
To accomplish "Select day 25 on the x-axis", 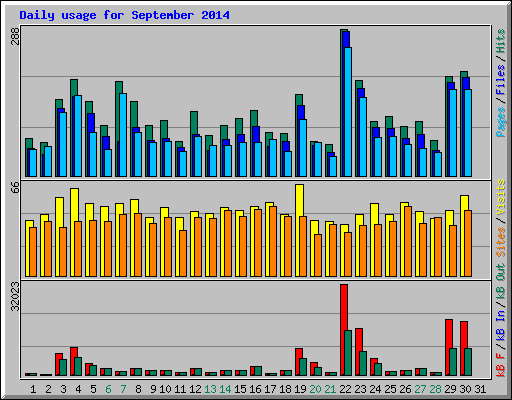I will coord(390,389).
